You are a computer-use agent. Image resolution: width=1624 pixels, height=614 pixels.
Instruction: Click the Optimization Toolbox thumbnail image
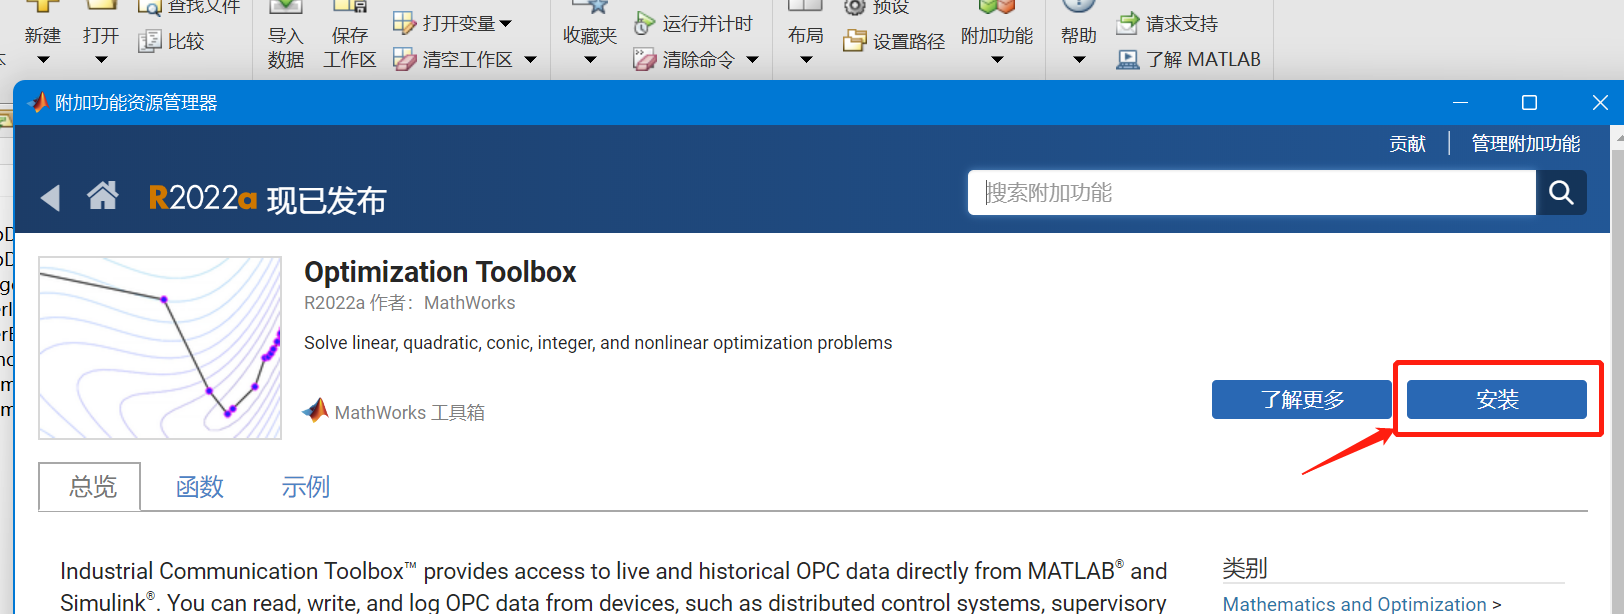point(160,348)
